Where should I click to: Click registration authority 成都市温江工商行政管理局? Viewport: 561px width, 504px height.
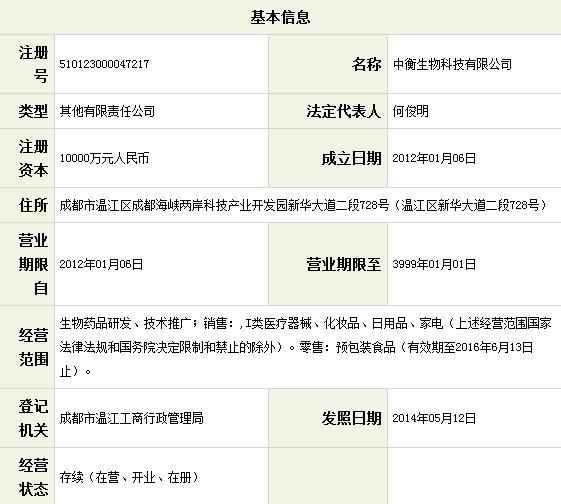[131, 418]
